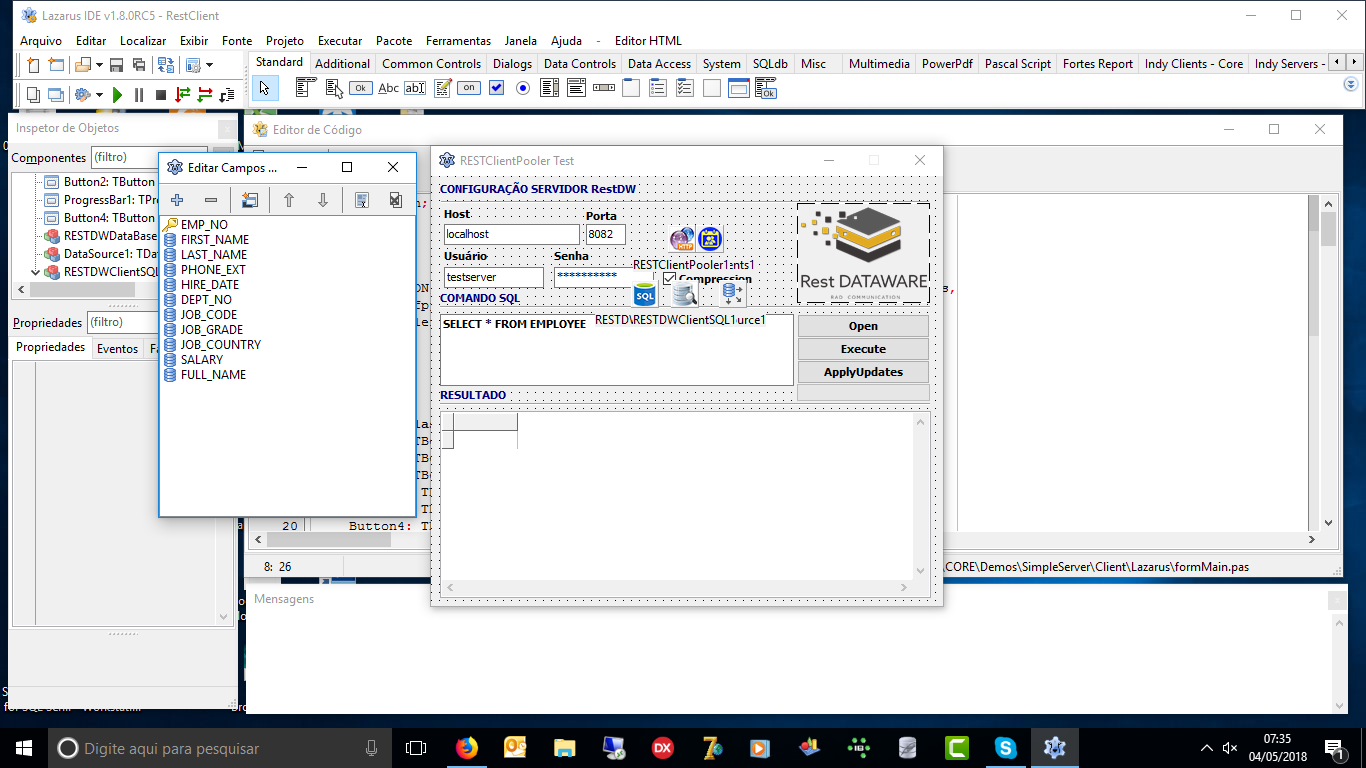Switch to the Eventos tab in the Object Inspector
1366x768 pixels.
click(118, 348)
